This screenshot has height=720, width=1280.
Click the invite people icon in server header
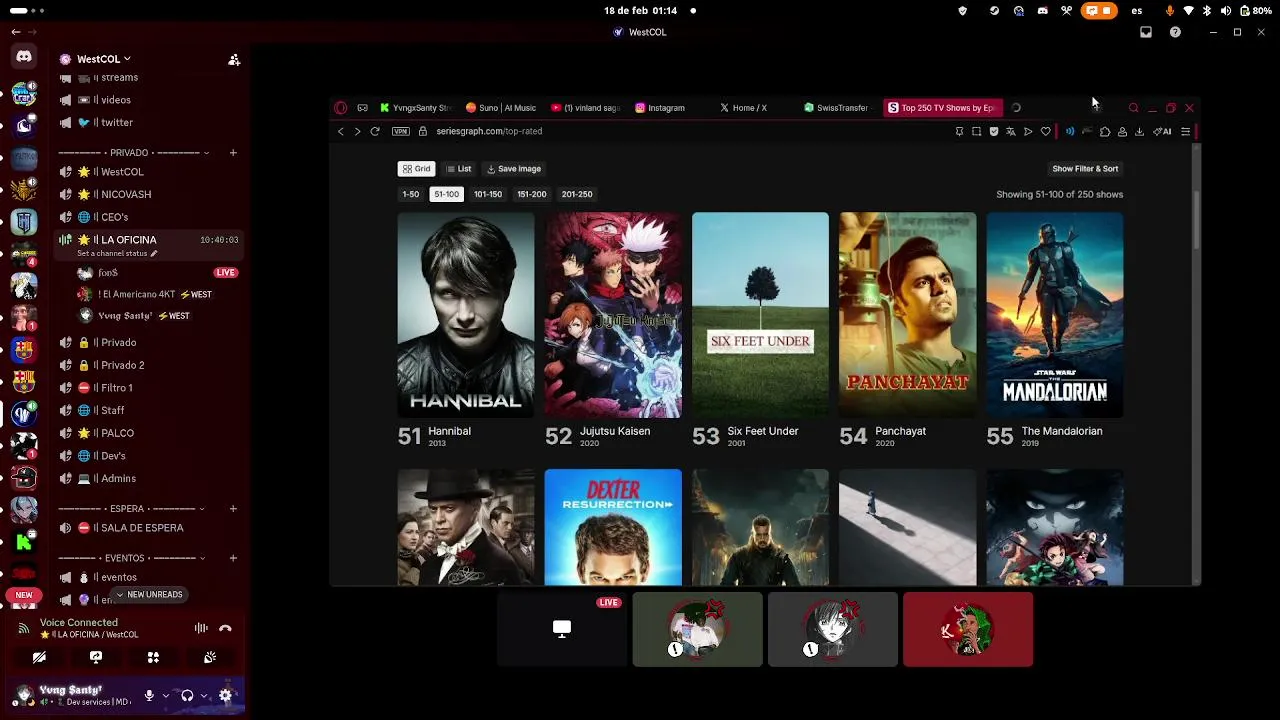tap(234, 60)
